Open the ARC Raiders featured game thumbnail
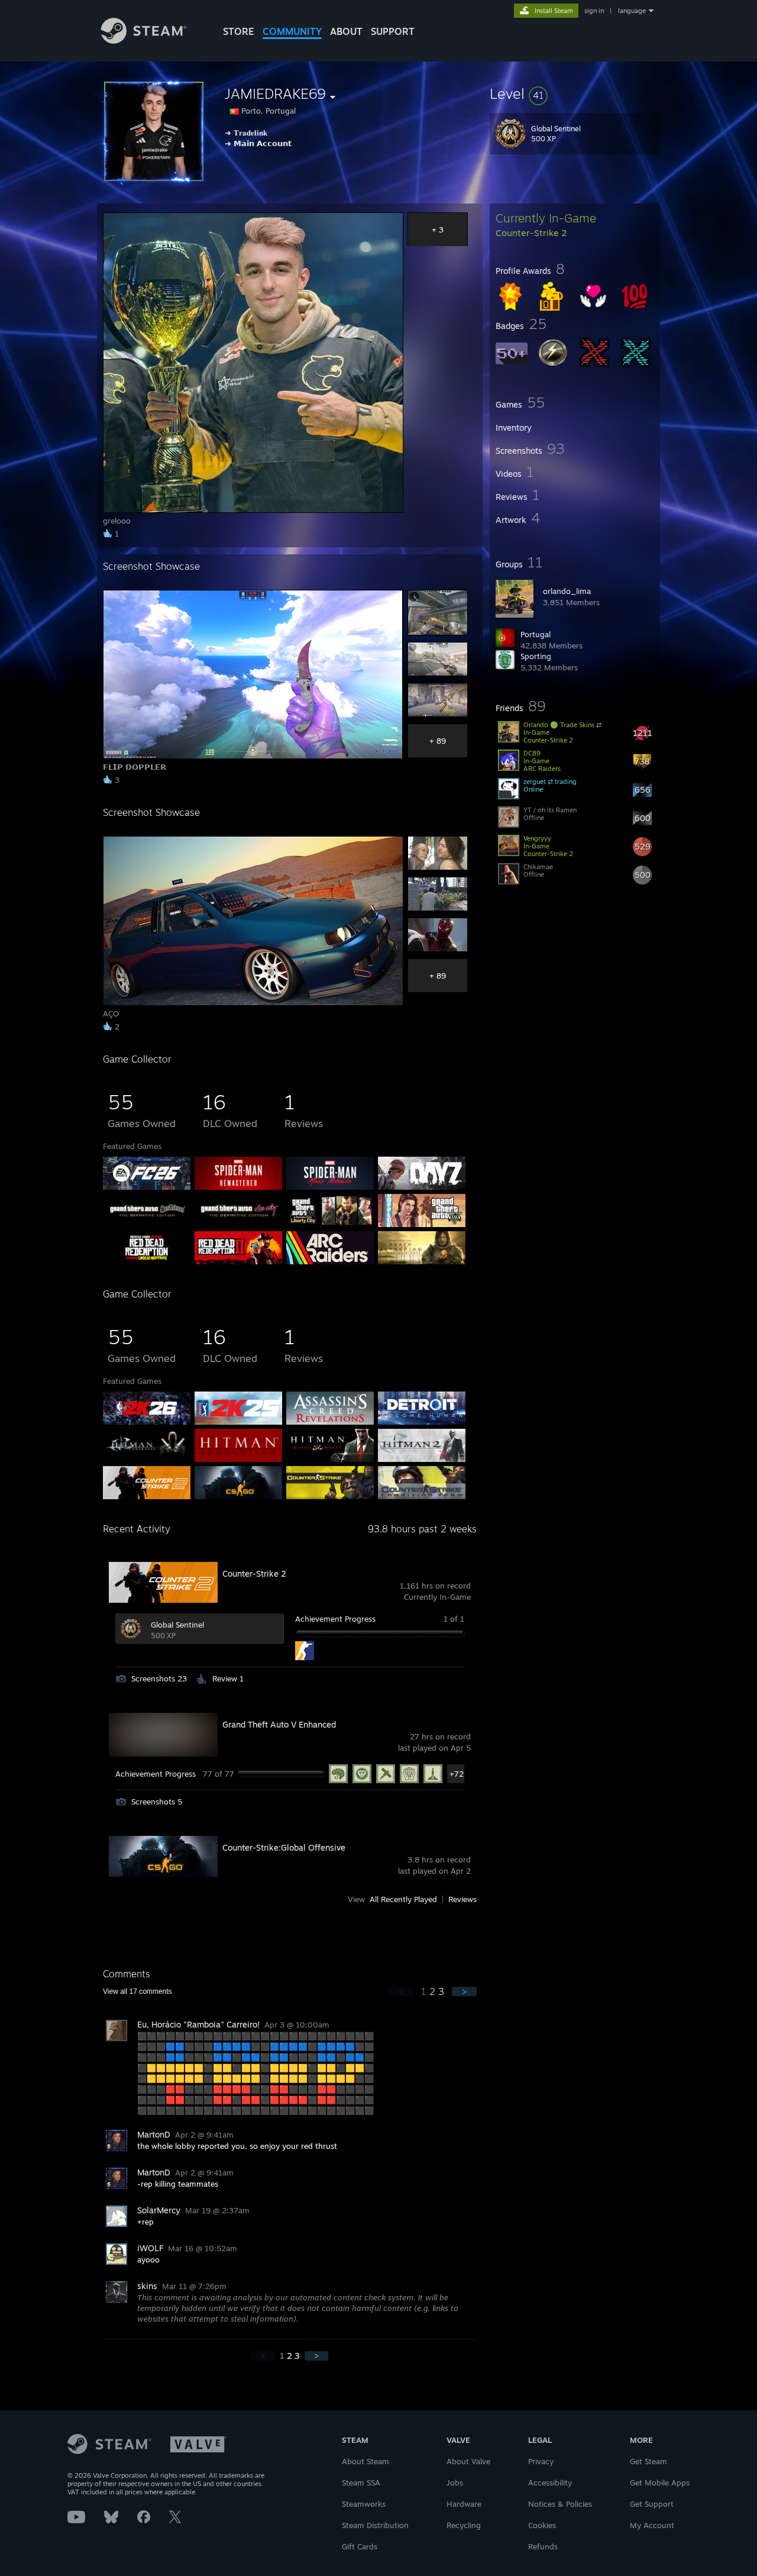 click(329, 1248)
